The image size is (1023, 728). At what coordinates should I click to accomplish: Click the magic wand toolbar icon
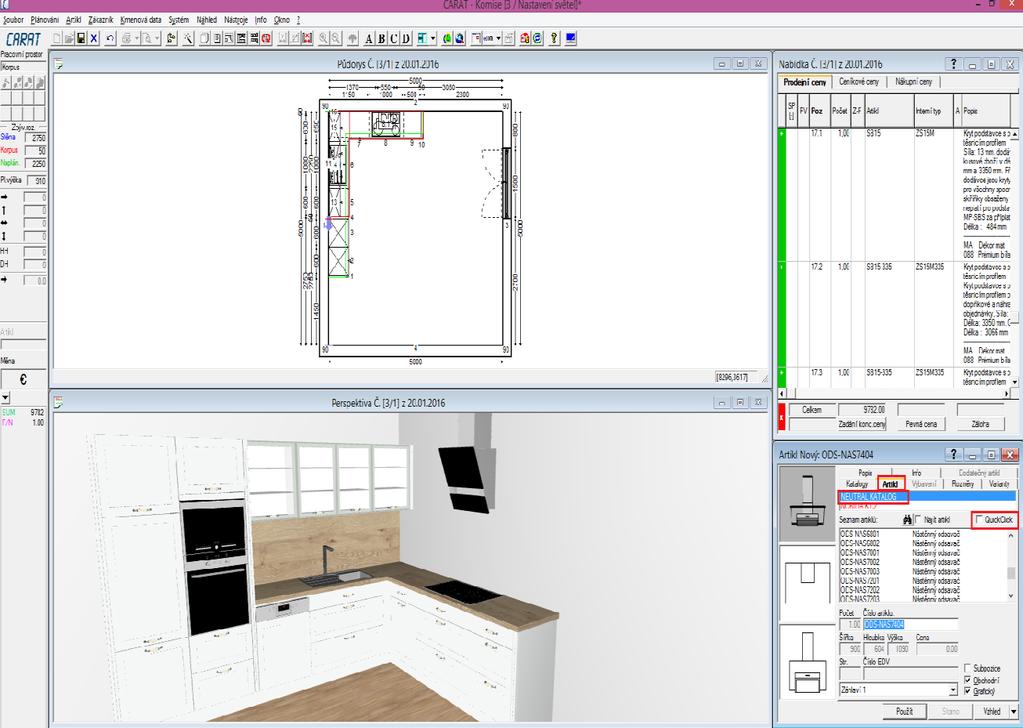point(189,38)
